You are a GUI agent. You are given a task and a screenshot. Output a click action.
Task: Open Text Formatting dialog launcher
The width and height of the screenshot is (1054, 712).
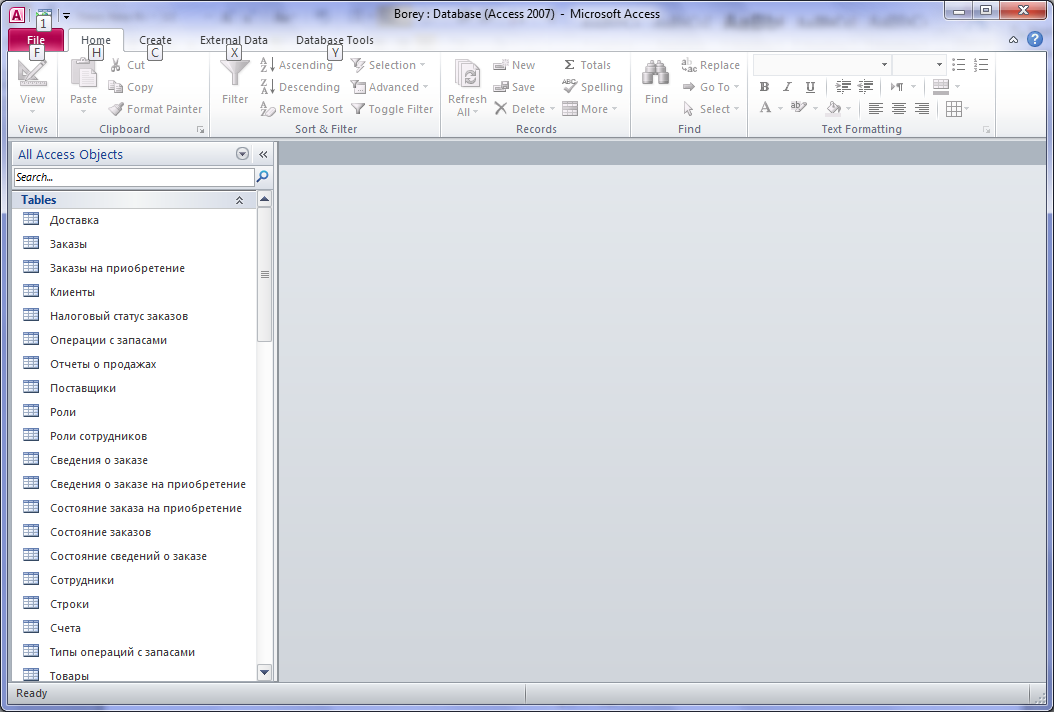986,130
